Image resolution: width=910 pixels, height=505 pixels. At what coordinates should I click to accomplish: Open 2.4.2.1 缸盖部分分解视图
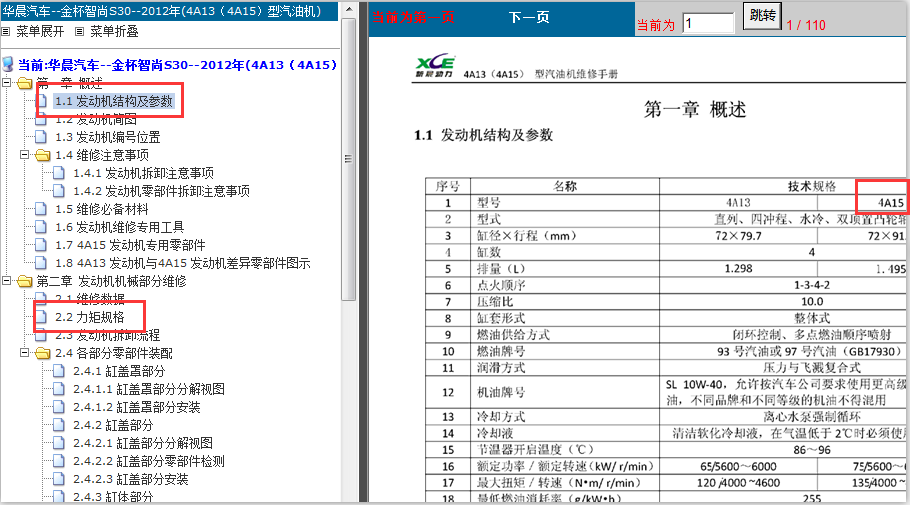(143, 443)
